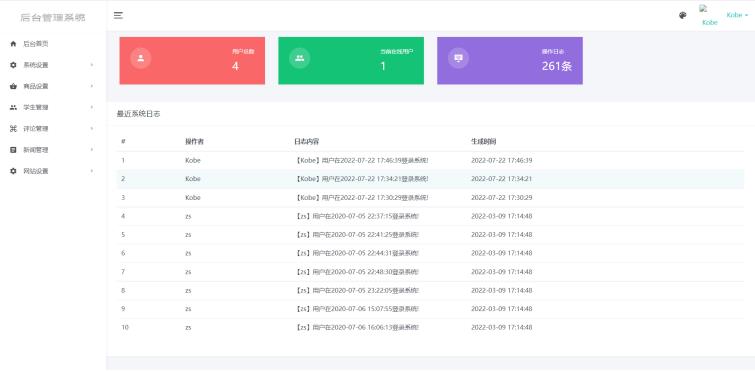The image size is (755, 371).
Task: Click the command-symbol icon for 评论管理
Action: pyautogui.click(x=13, y=128)
